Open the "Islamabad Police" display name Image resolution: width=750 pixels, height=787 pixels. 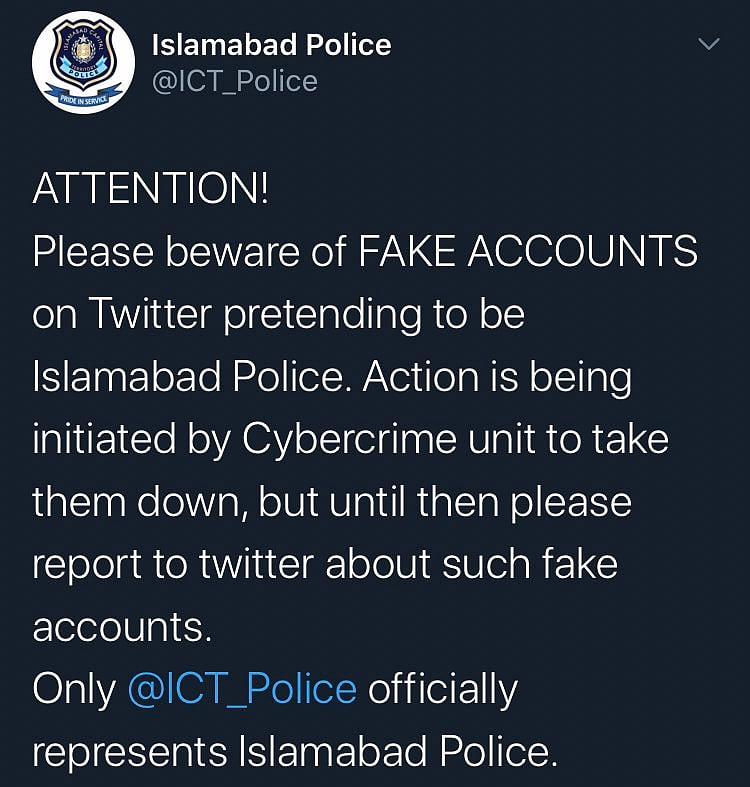270,44
